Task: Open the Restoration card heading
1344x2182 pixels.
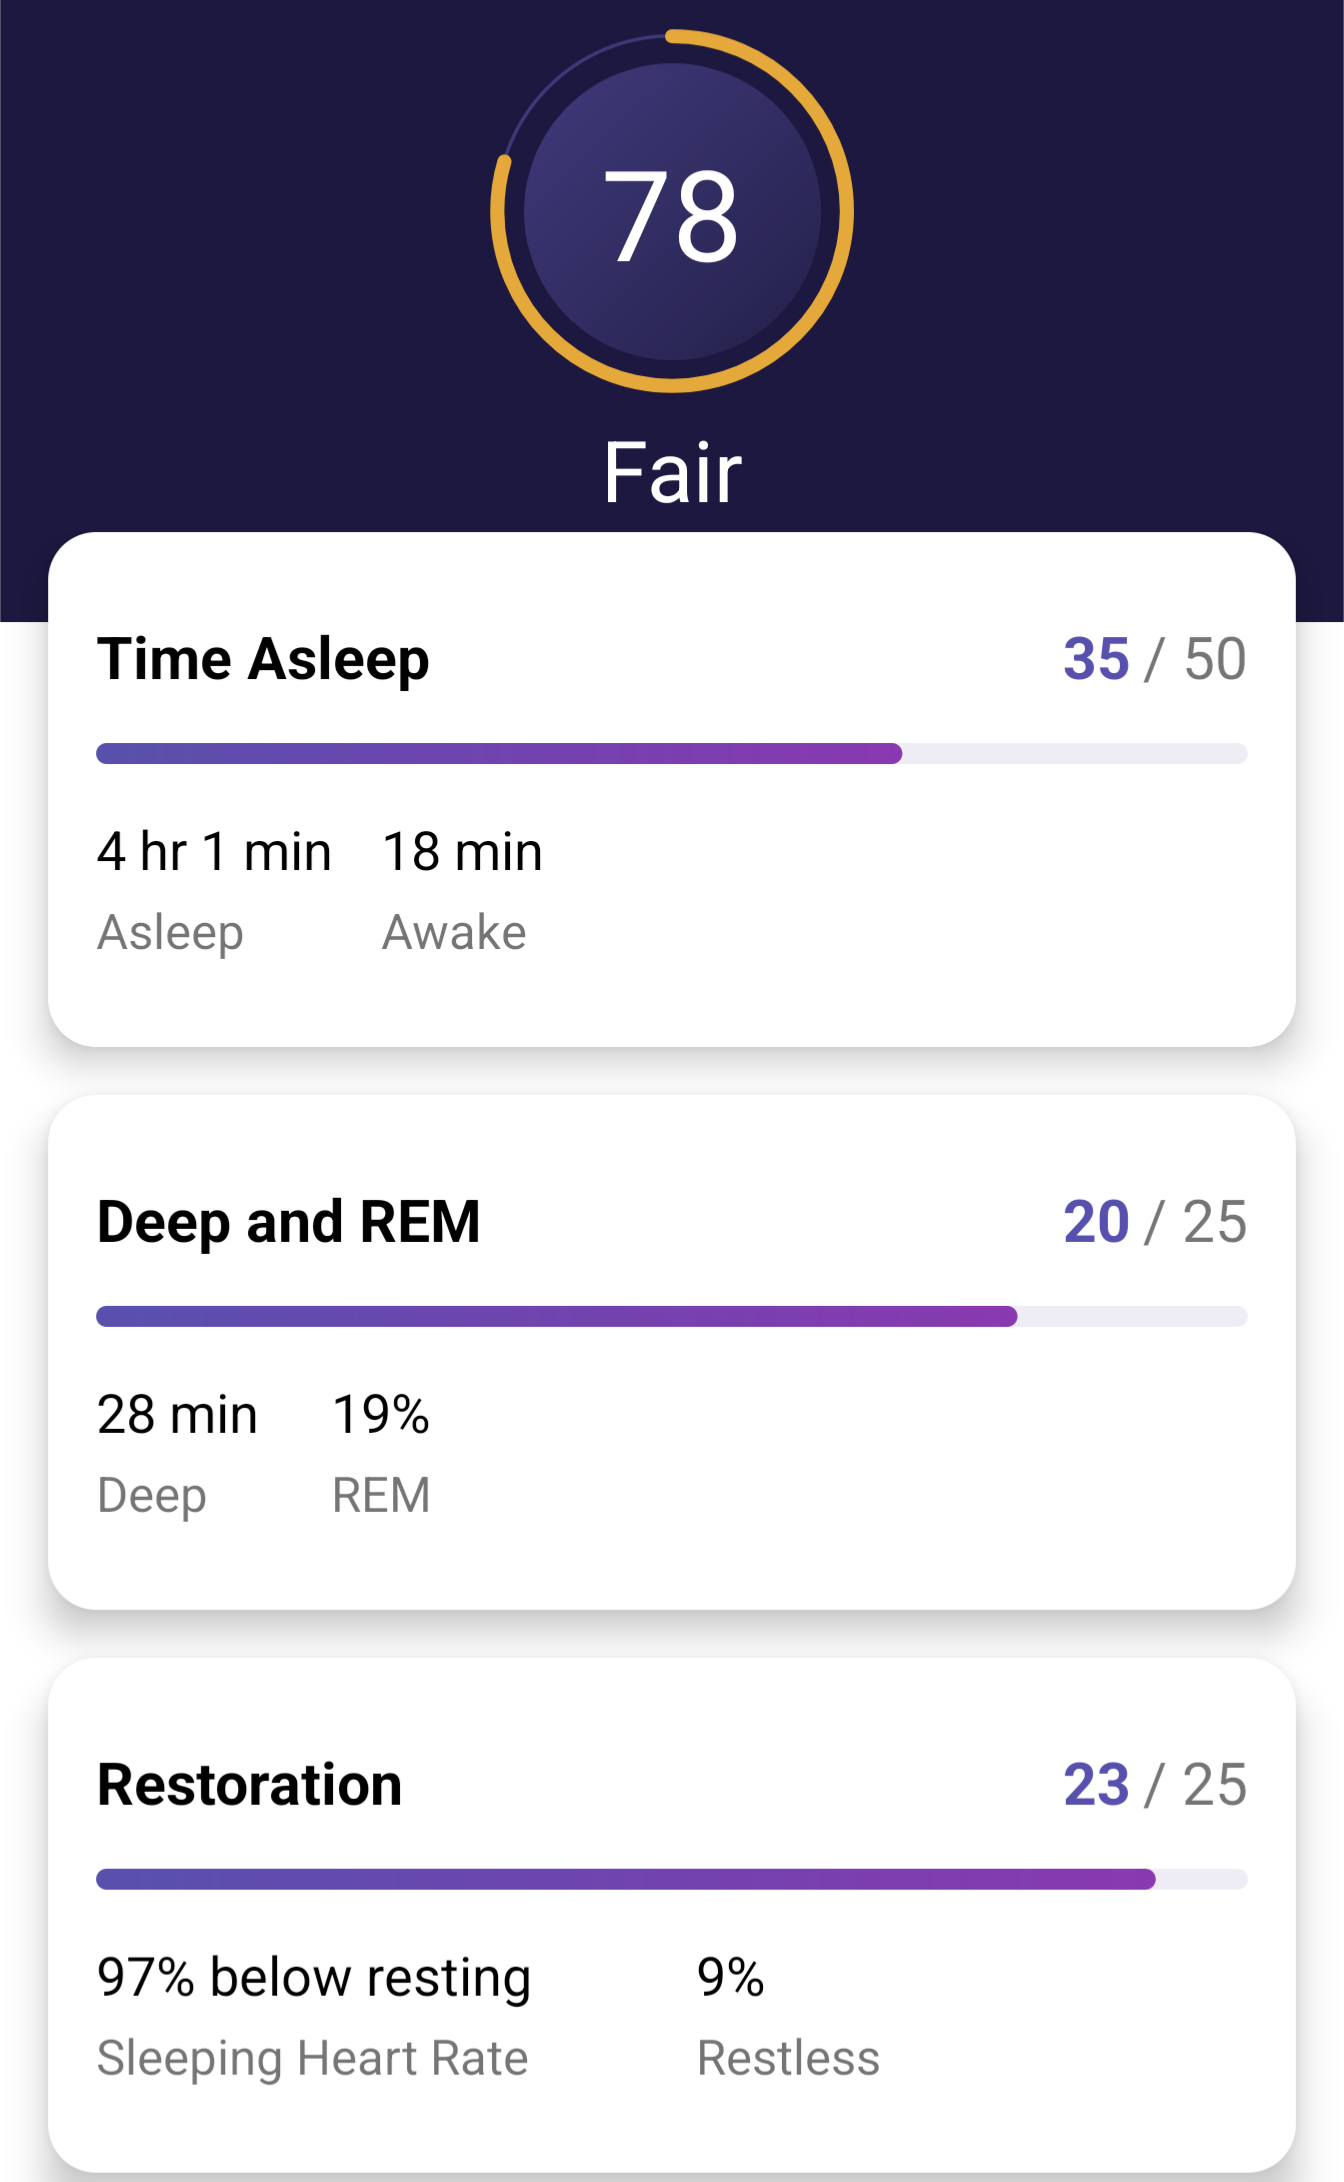Action: click(x=249, y=1785)
